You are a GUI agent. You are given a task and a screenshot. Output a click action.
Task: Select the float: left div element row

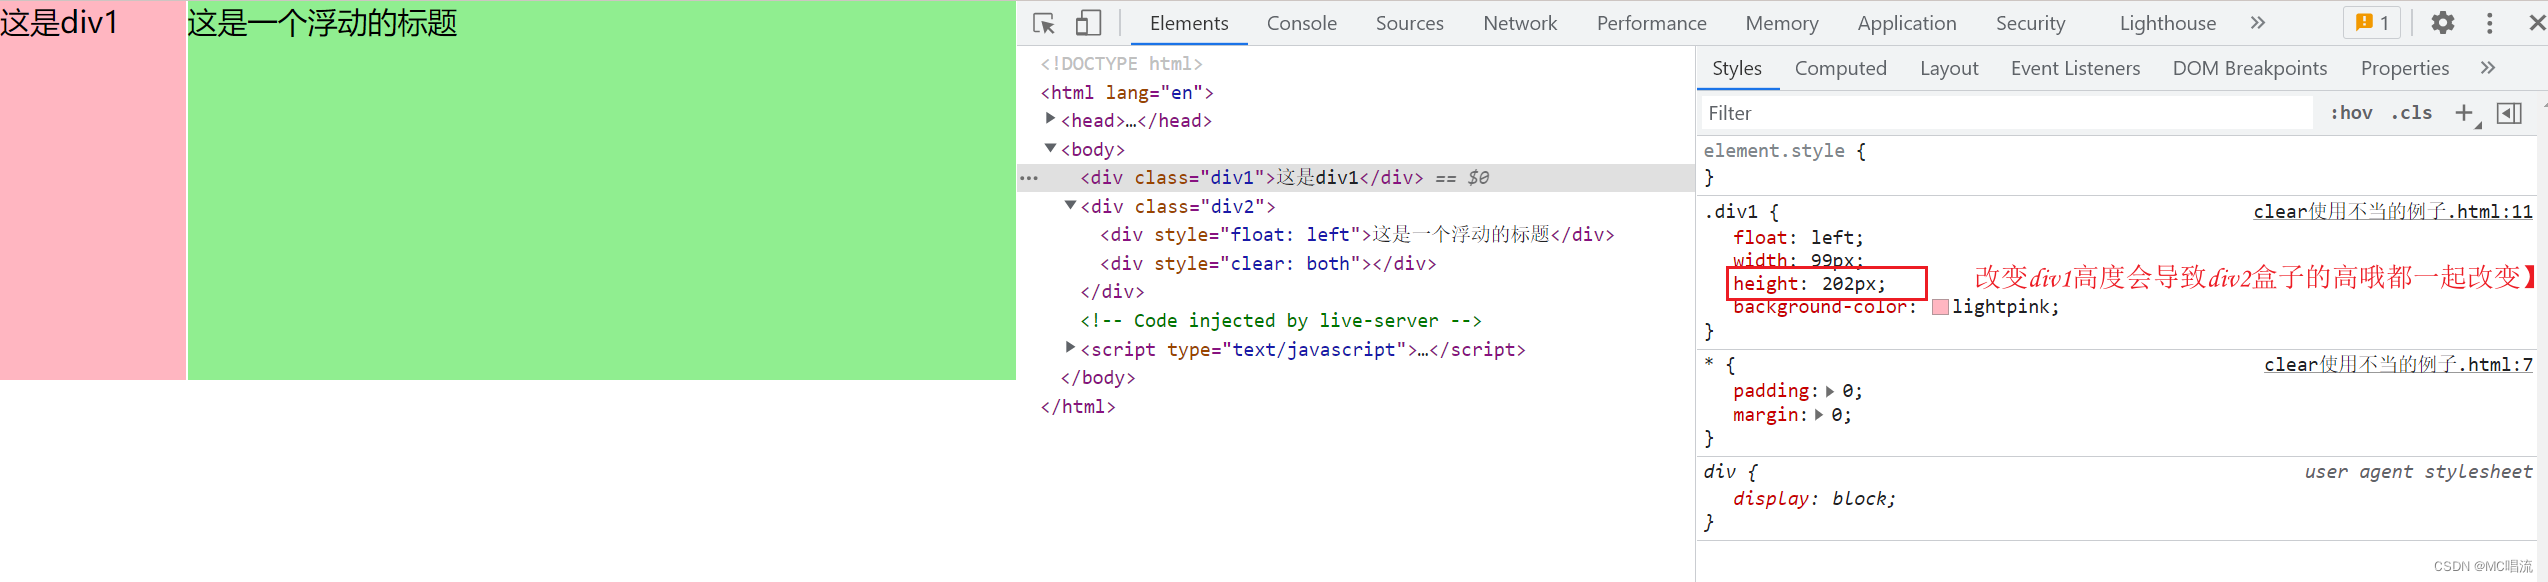click(x=1357, y=234)
